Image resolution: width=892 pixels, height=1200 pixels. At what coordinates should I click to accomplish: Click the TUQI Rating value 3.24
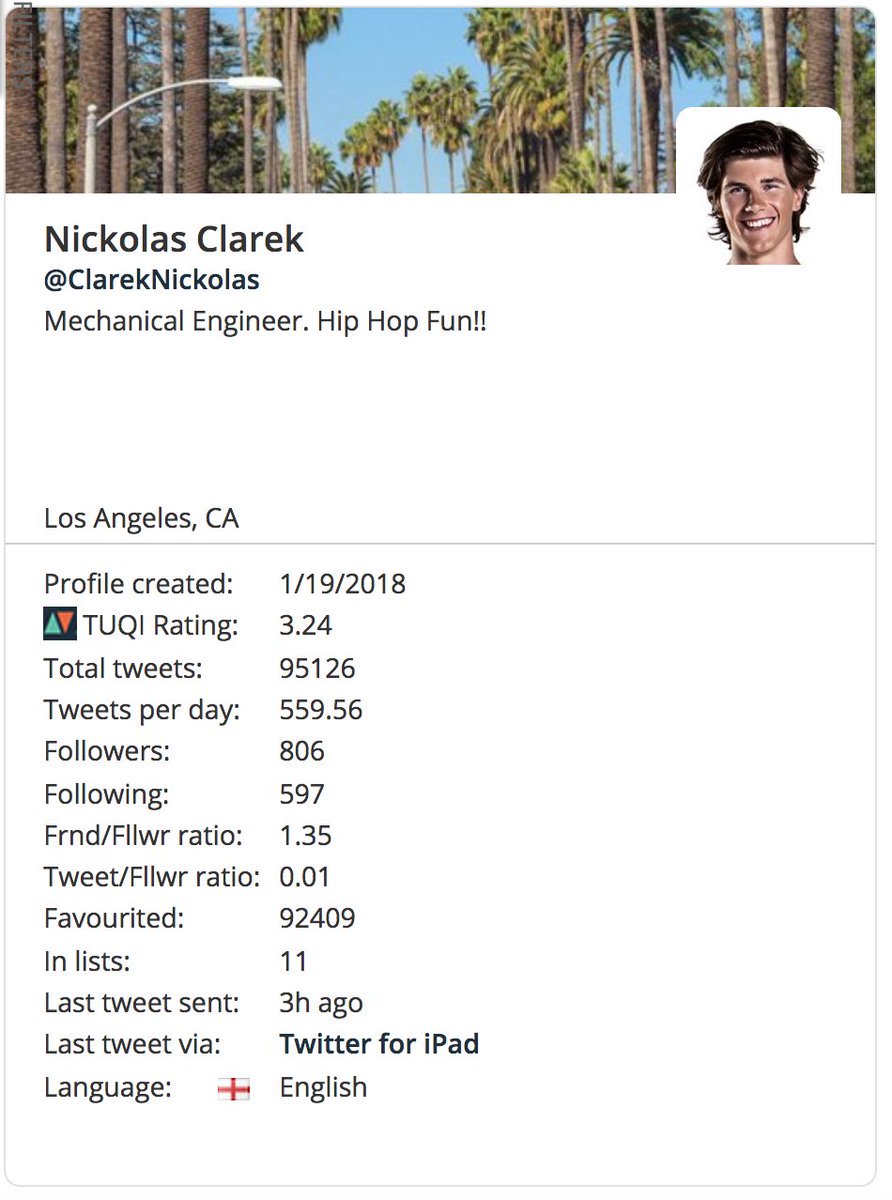click(x=305, y=626)
